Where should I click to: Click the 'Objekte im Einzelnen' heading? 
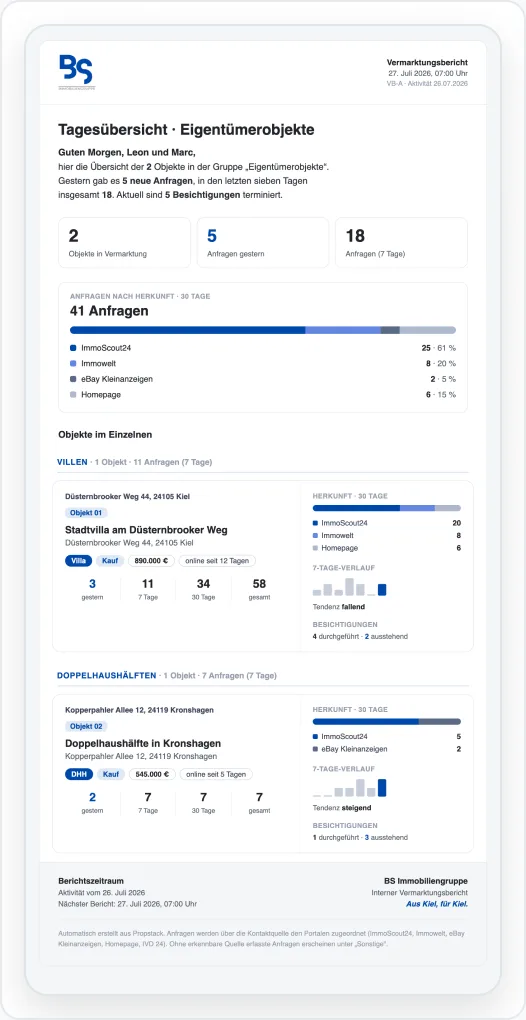click(x=105, y=435)
